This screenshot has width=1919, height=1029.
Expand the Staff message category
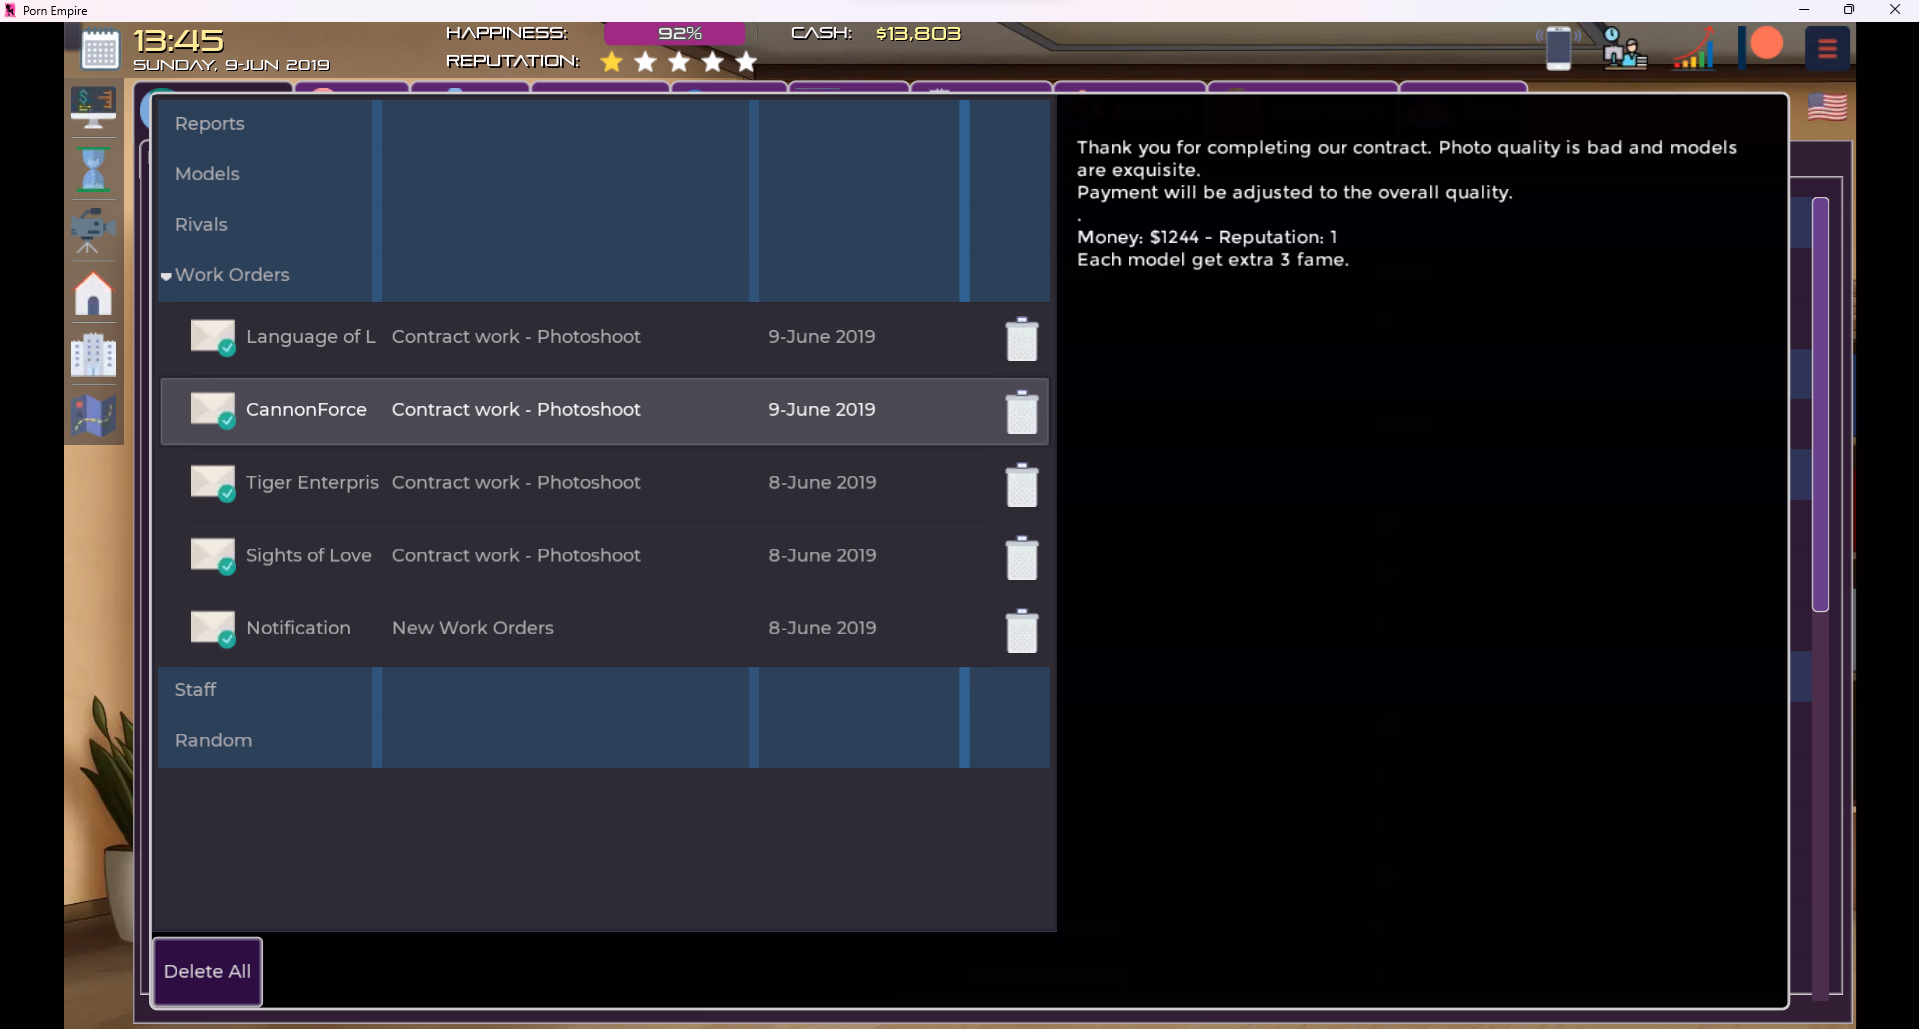[195, 690]
